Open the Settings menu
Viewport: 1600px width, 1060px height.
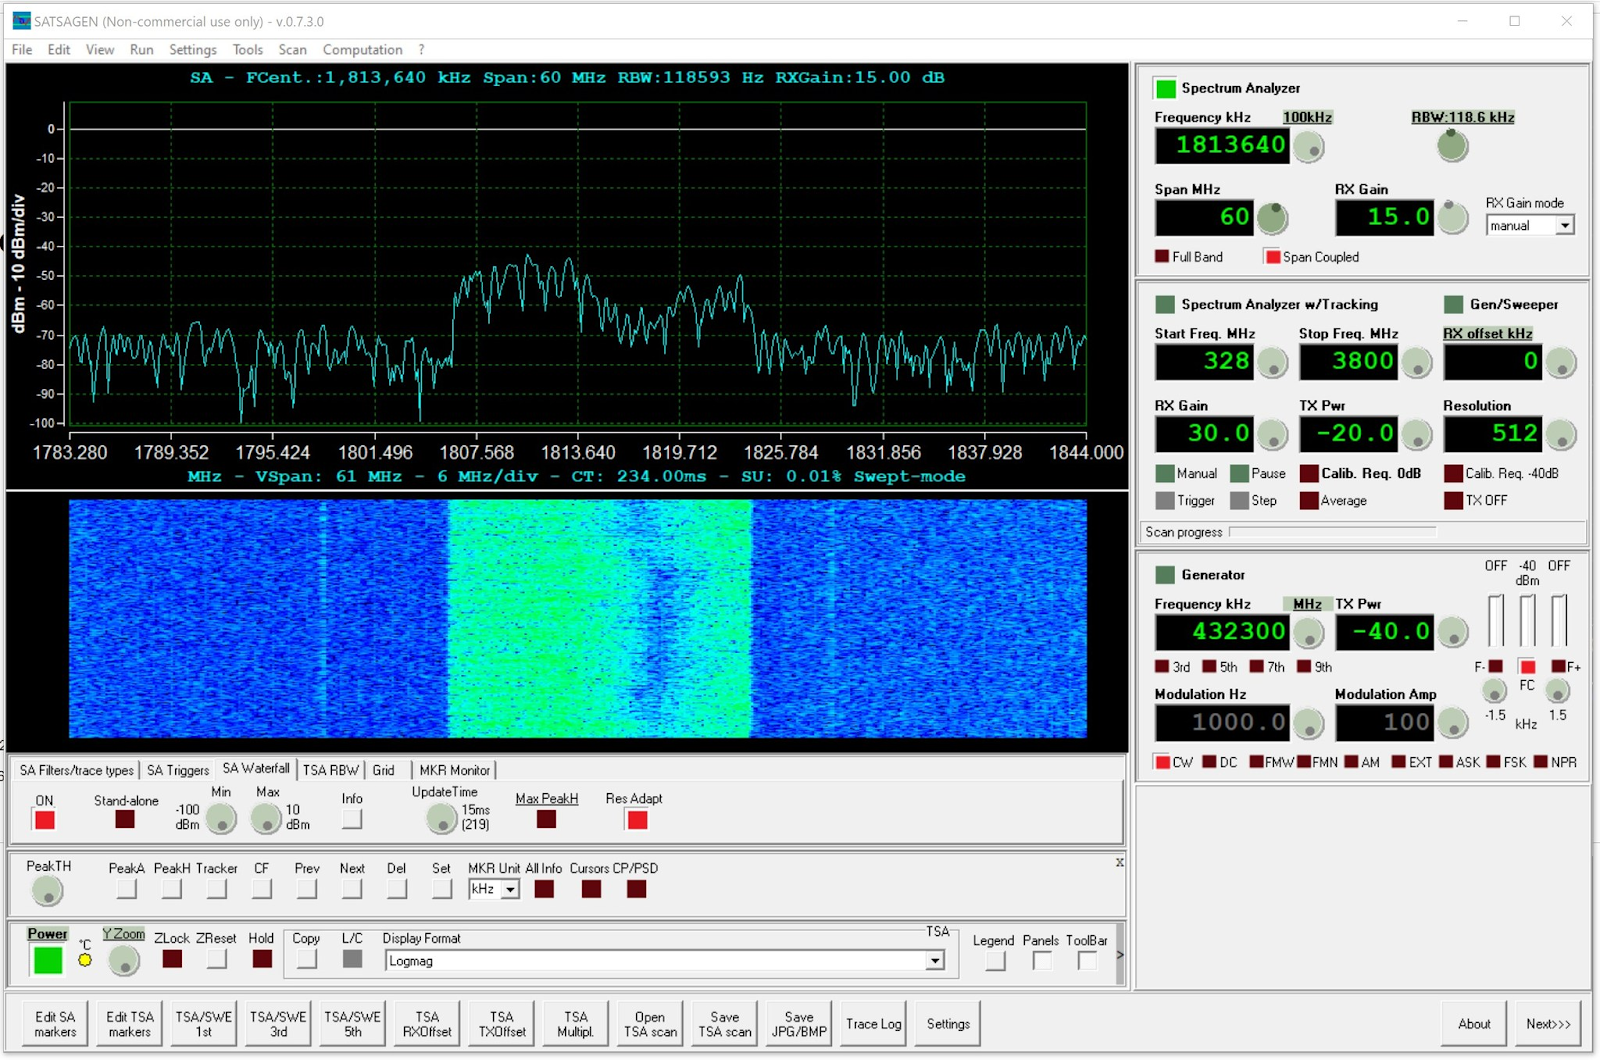(x=193, y=49)
